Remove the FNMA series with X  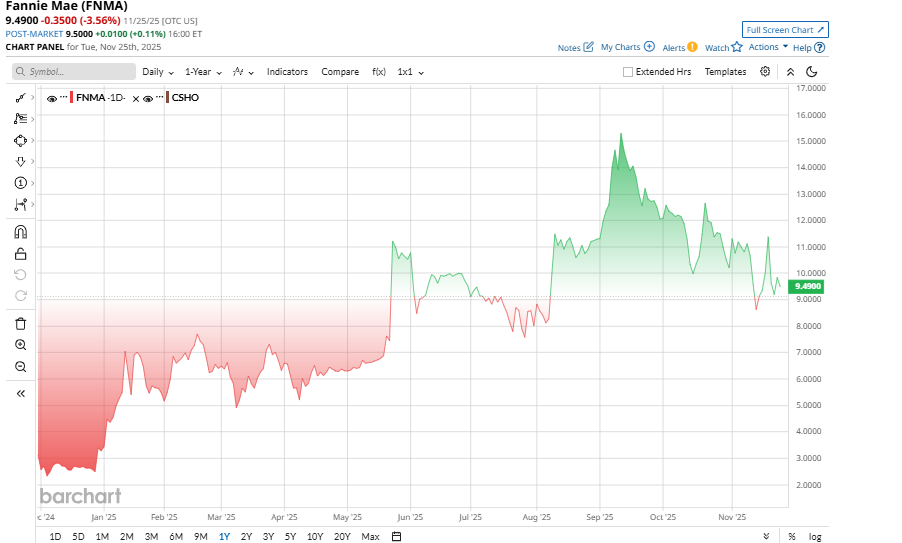(136, 99)
